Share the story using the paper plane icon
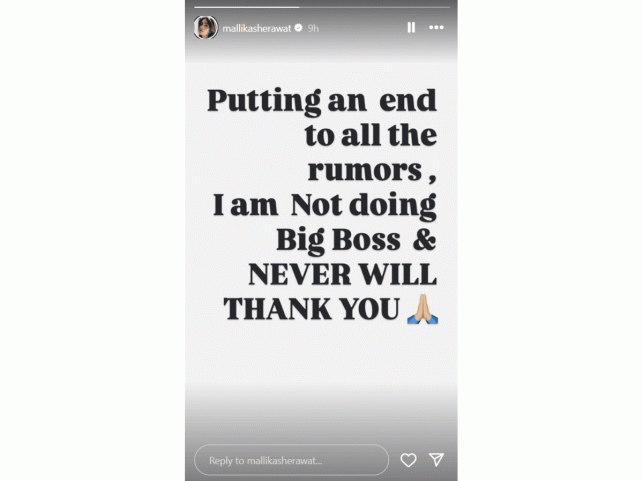 pos(436,460)
